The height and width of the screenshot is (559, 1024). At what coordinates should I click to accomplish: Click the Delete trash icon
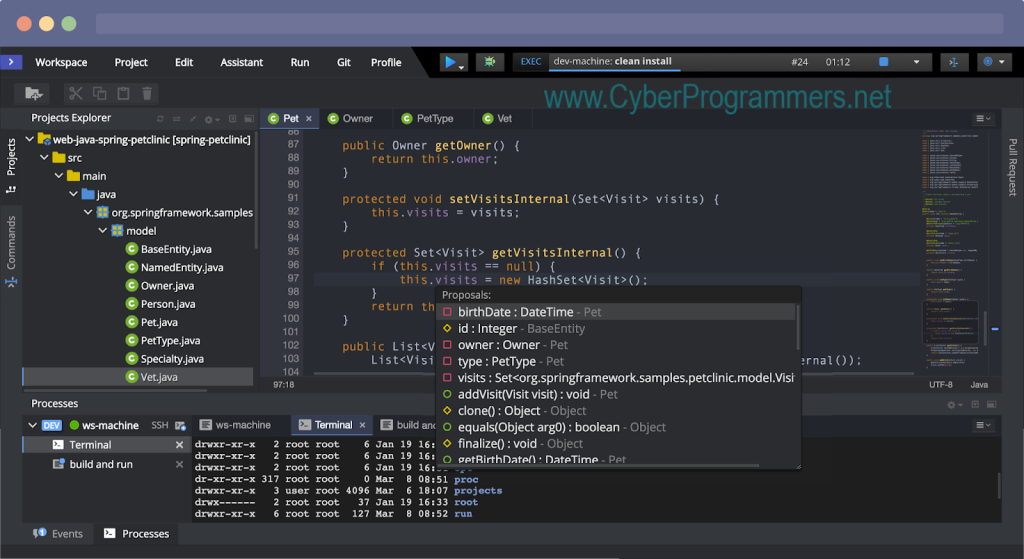tap(147, 93)
